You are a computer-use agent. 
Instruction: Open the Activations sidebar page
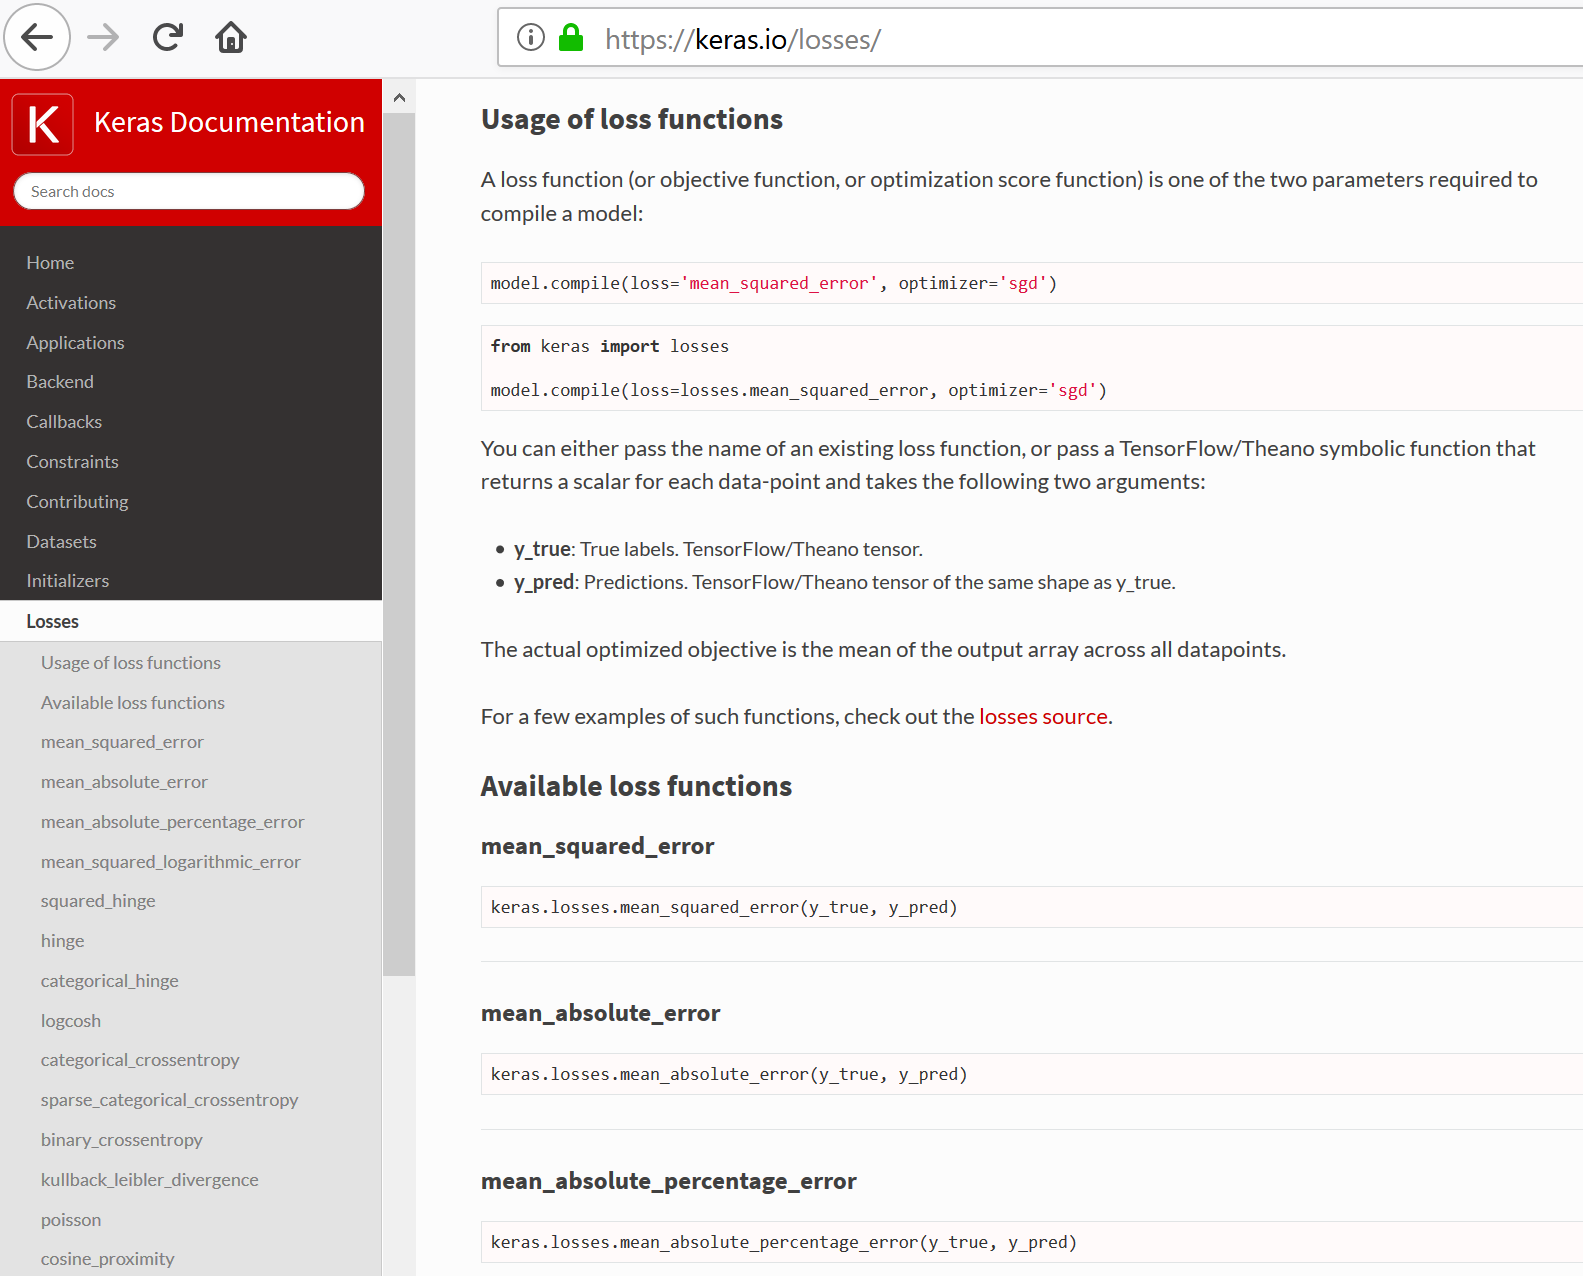click(71, 303)
